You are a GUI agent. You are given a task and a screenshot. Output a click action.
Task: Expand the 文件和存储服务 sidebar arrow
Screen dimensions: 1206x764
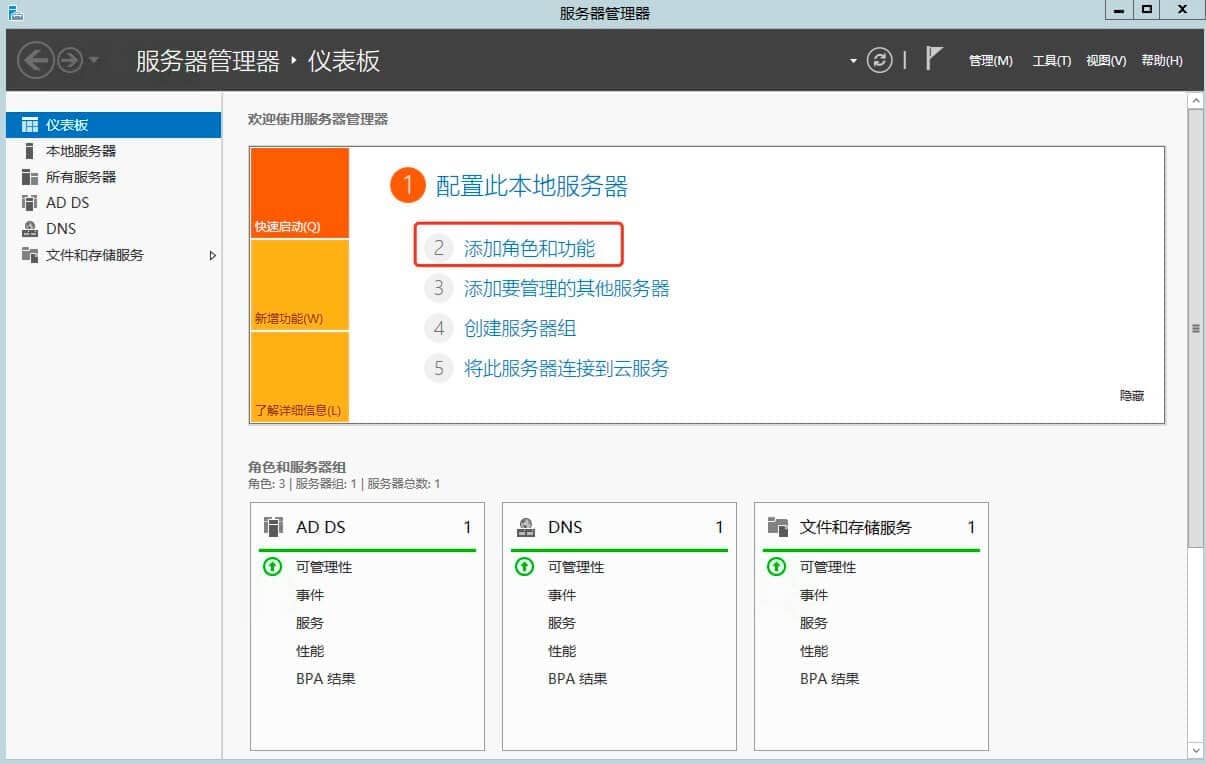point(212,255)
